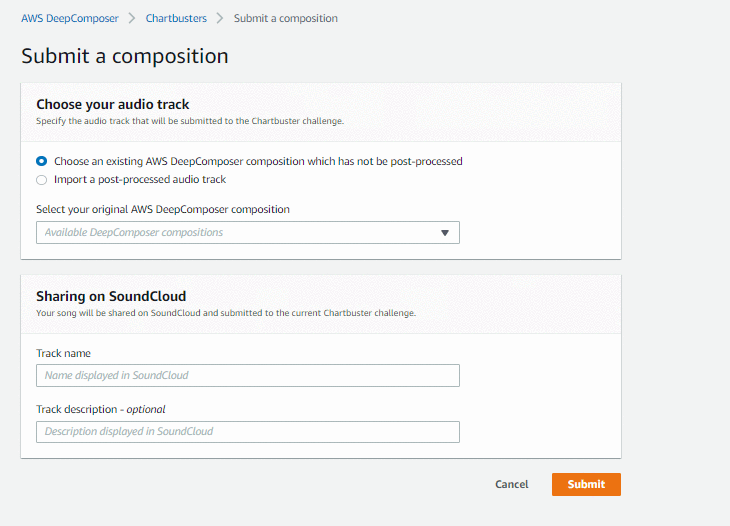
Task: Click the compositions dropdown arrow icon
Action: coord(445,233)
